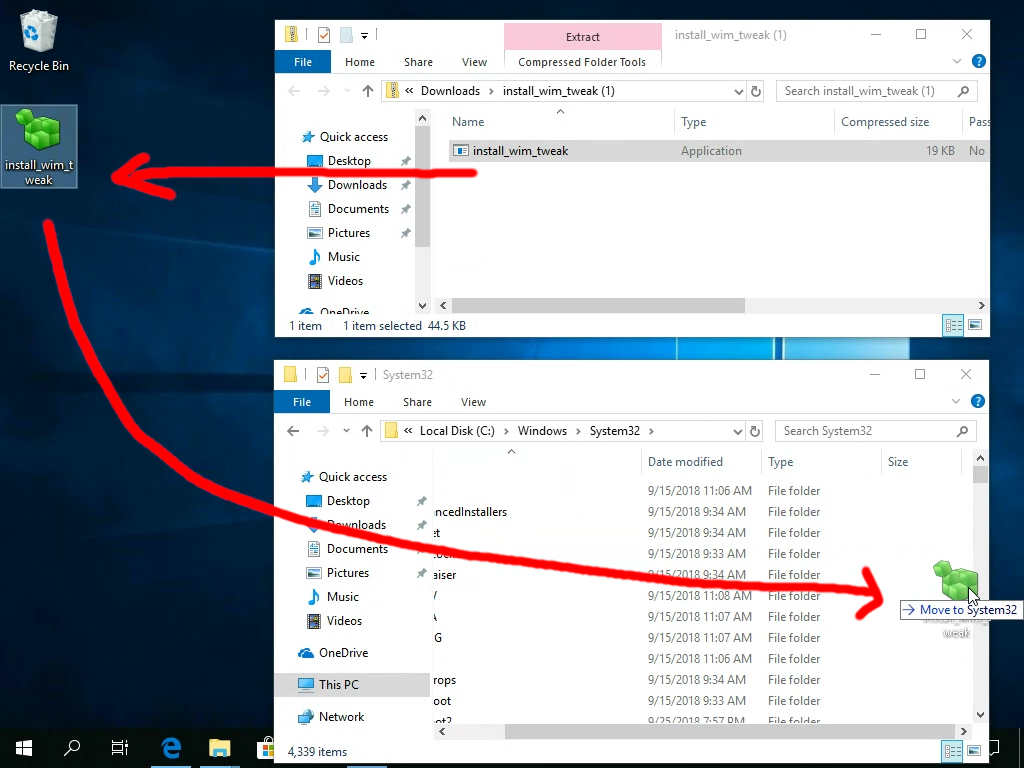Open taskbar search magnifier
Viewport: 1024px width, 768px height.
tap(72, 747)
